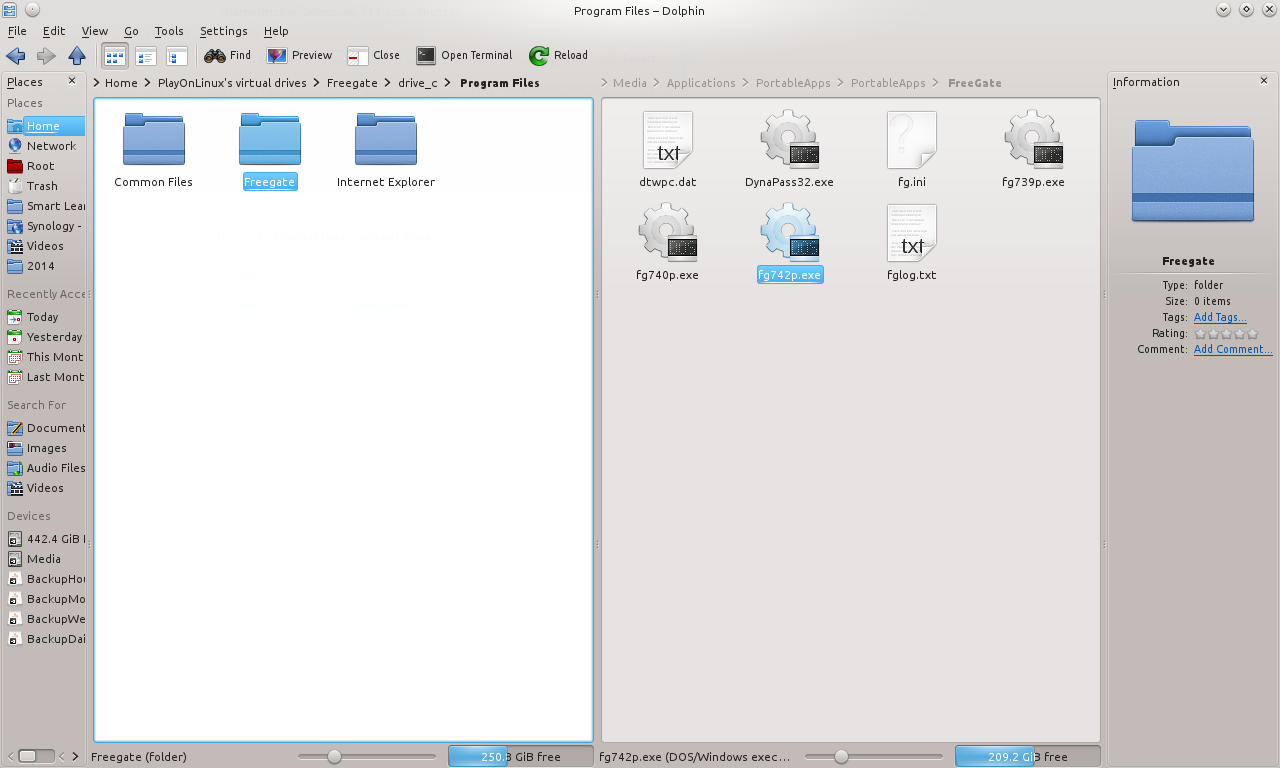Open Find with the binoculars icon
Viewport: 1280px width, 768px height.
[227, 56]
